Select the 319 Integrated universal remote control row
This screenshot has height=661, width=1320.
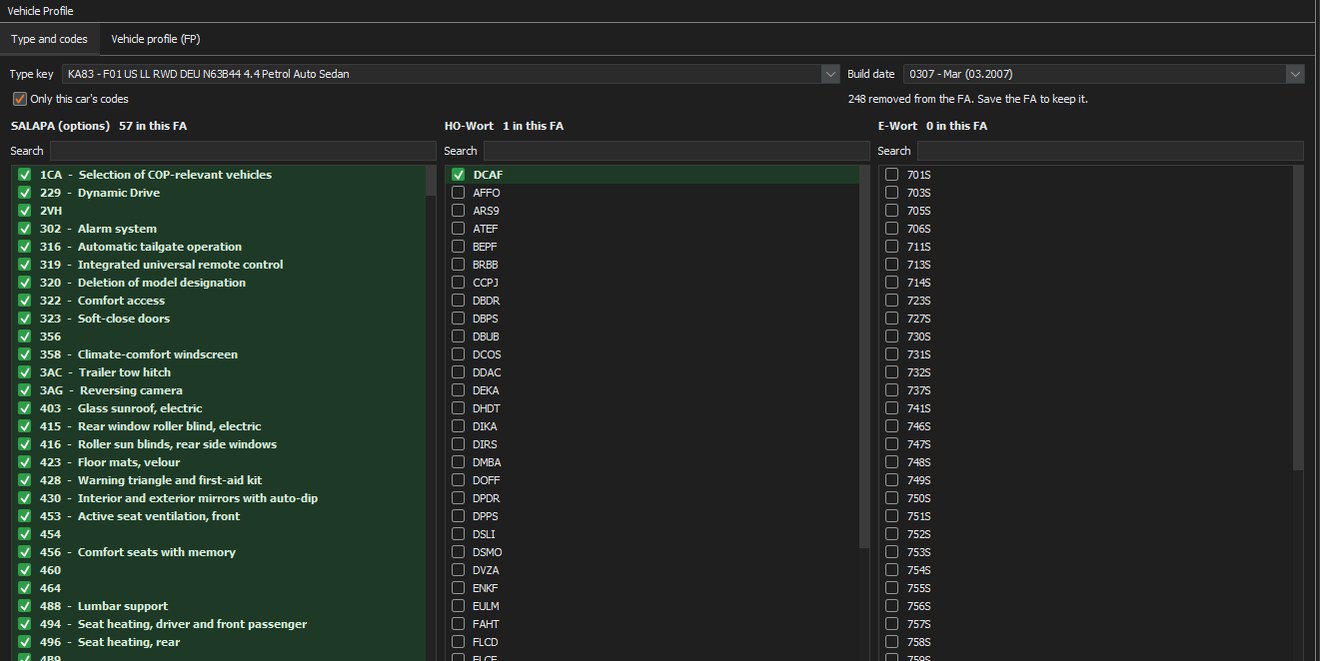click(x=219, y=265)
